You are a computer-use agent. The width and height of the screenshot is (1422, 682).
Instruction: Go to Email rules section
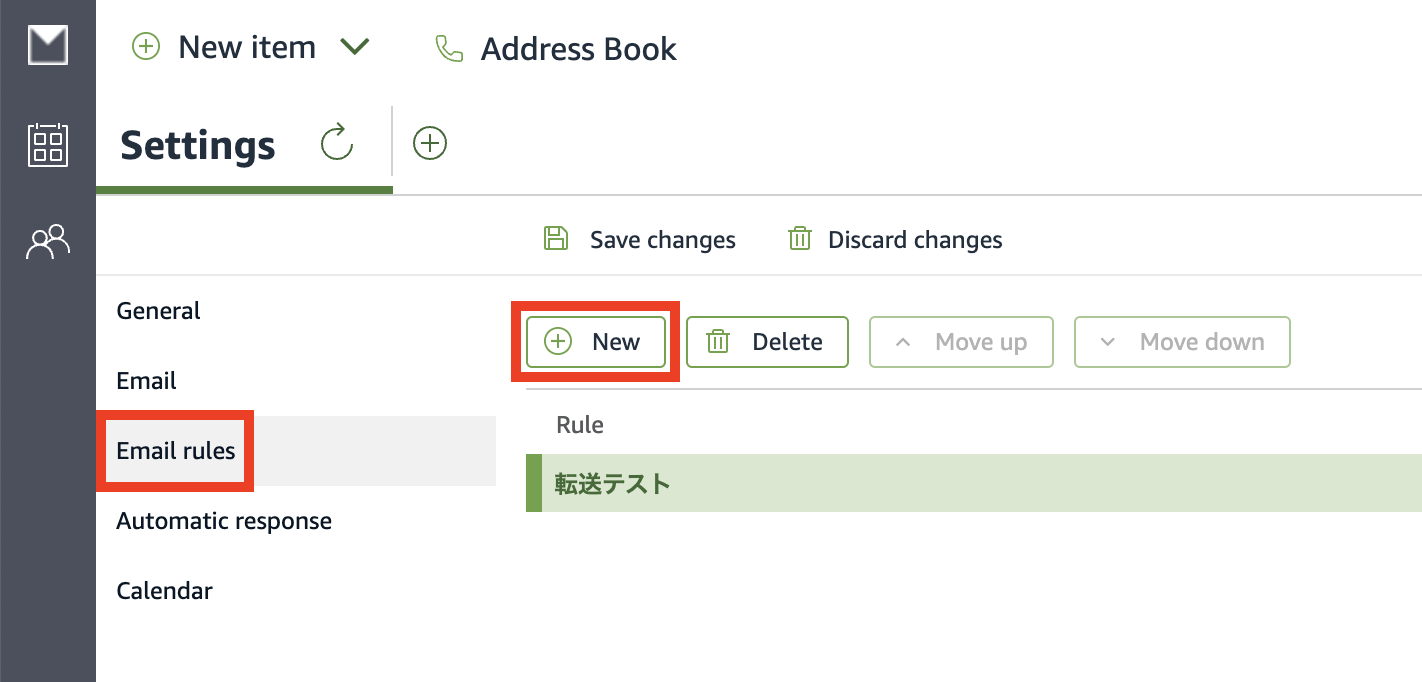[176, 451]
